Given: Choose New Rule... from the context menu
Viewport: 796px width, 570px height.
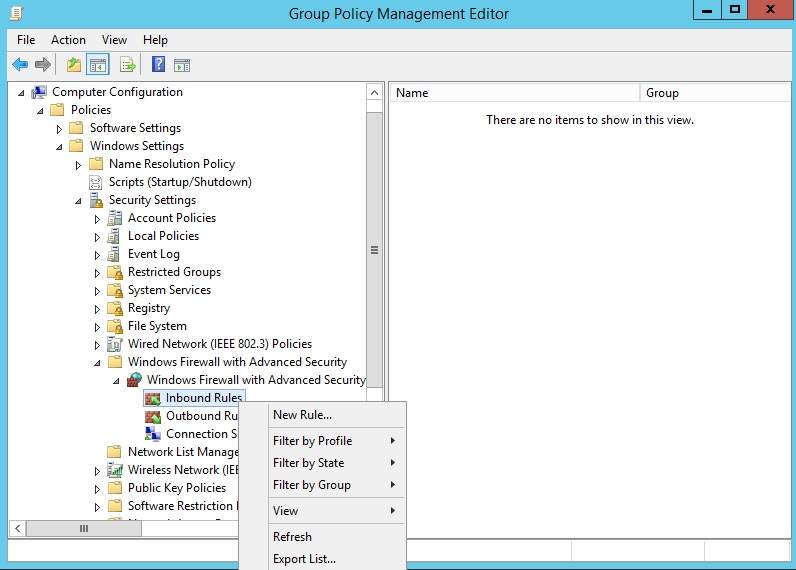Looking at the screenshot, I should click(x=302, y=415).
